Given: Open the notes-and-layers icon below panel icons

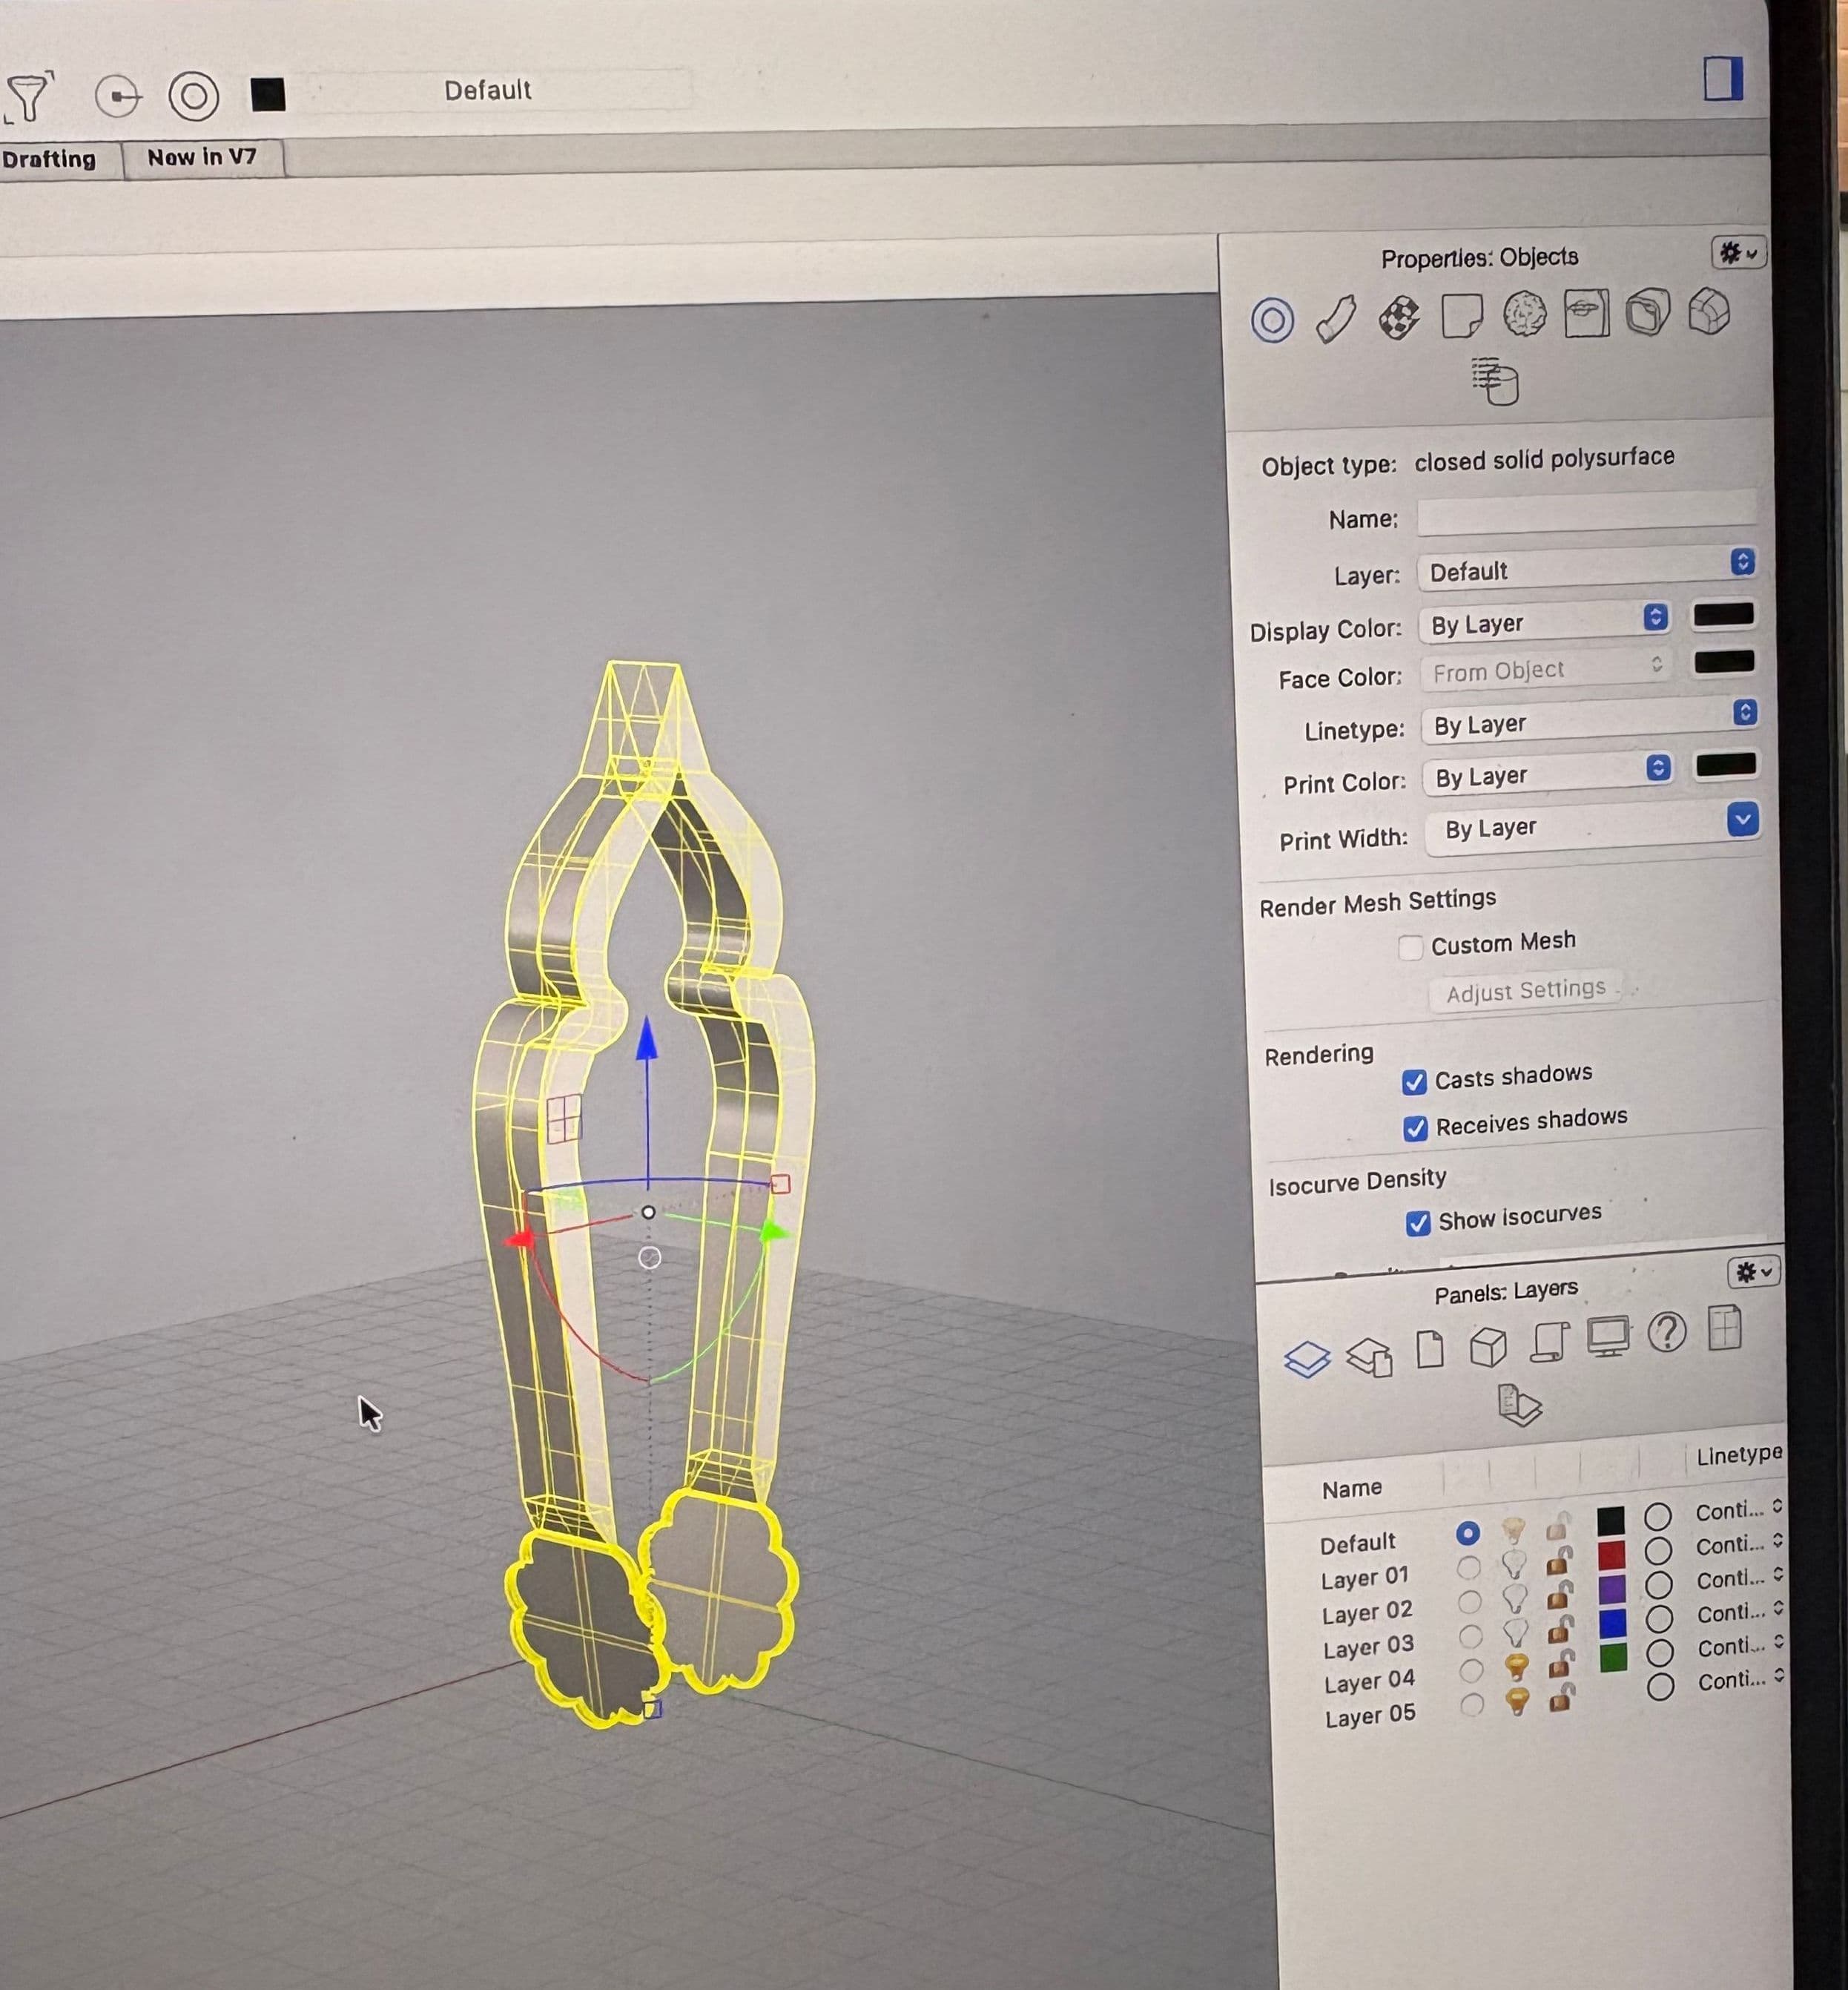Looking at the screenshot, I should tap(1520, 1404).
